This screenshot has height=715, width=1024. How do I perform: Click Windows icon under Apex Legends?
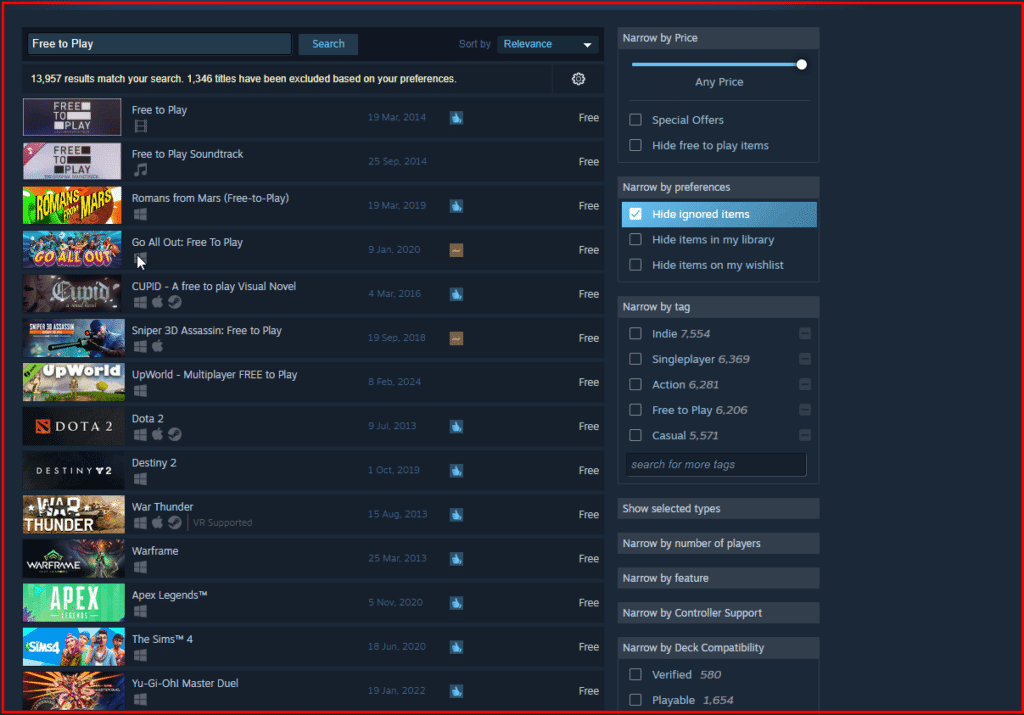(x=141, y=611)
